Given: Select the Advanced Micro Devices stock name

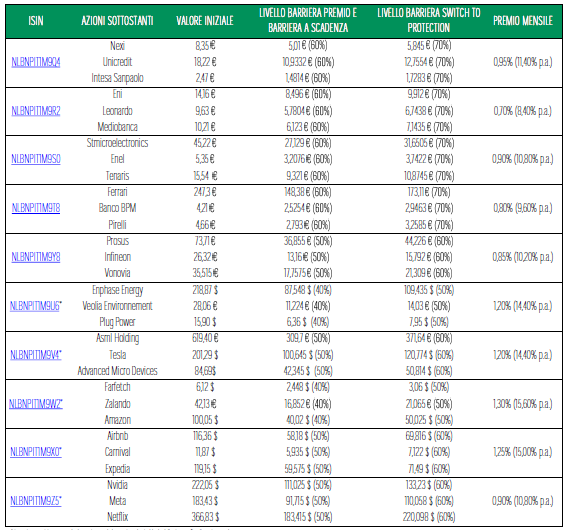Looking at the screenshot, I should [117, 371].
